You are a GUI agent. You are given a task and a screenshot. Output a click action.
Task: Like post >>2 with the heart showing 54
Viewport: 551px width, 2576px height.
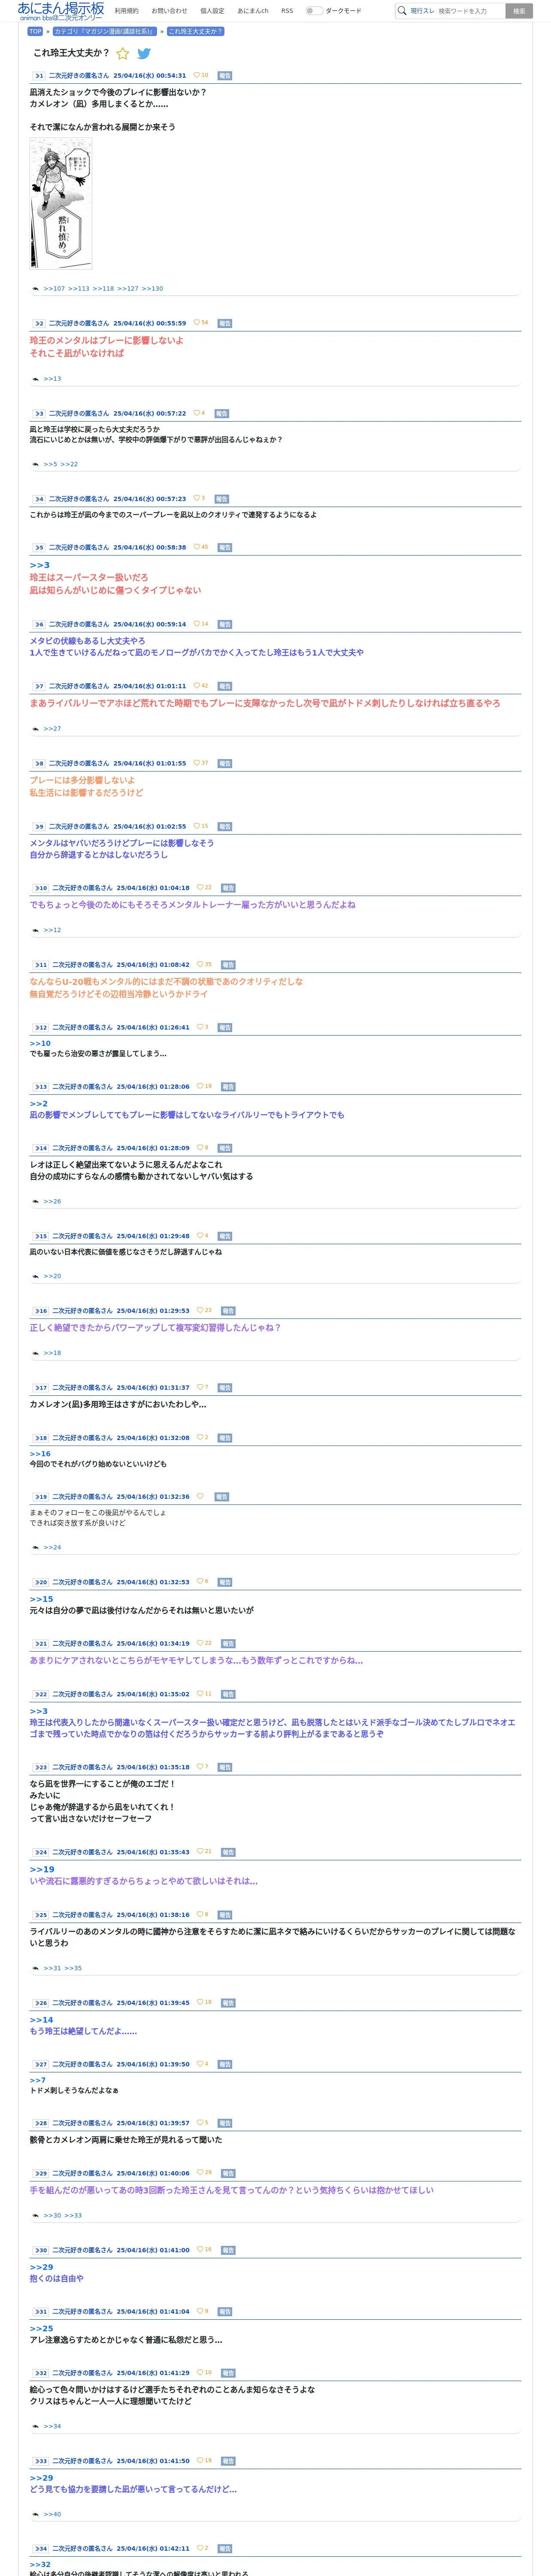(196, 323)
